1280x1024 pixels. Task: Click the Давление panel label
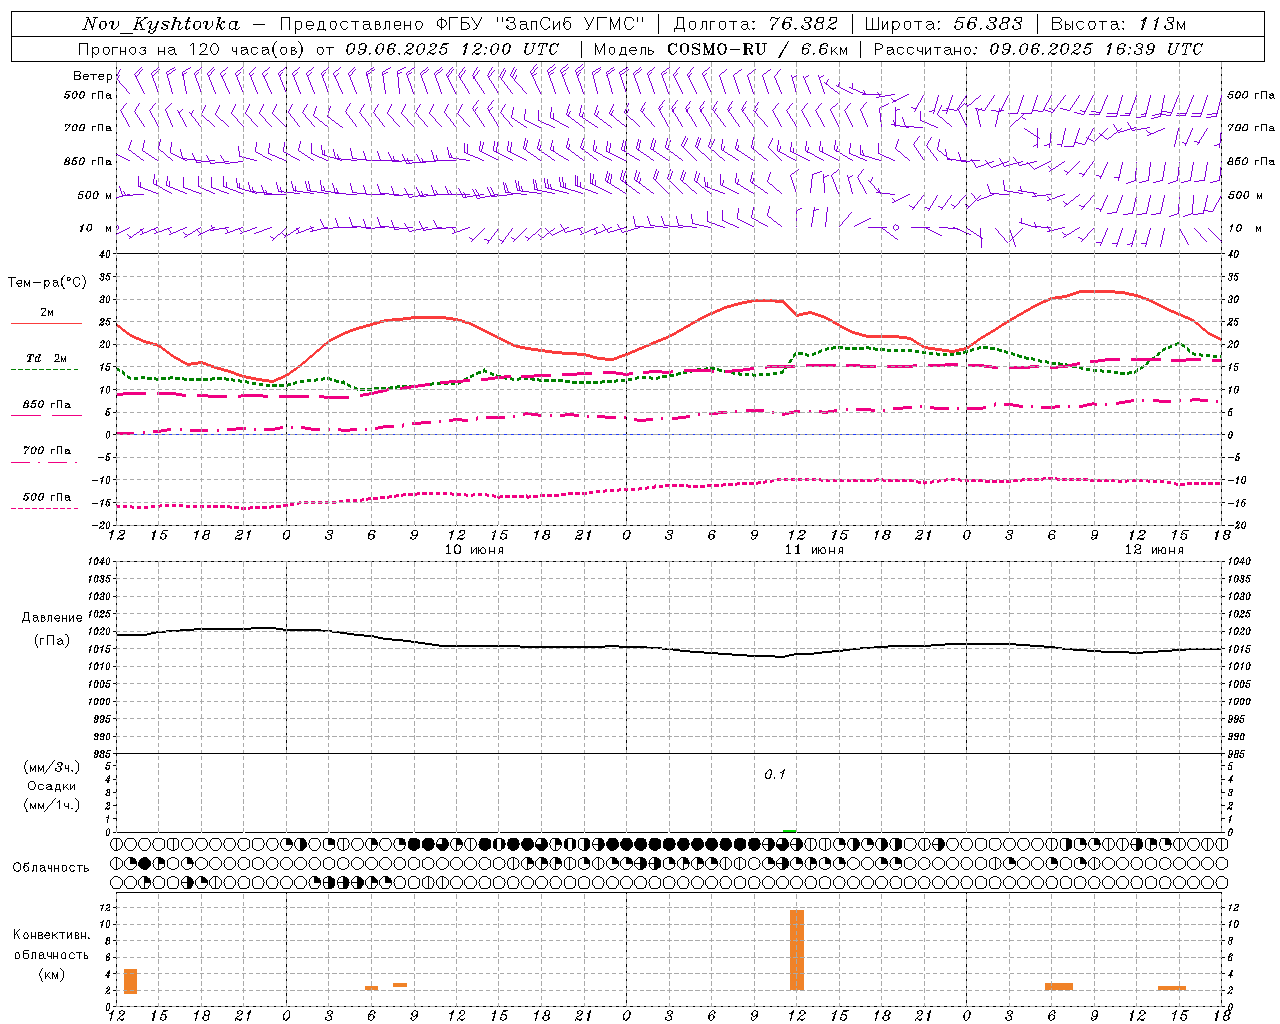52,618
